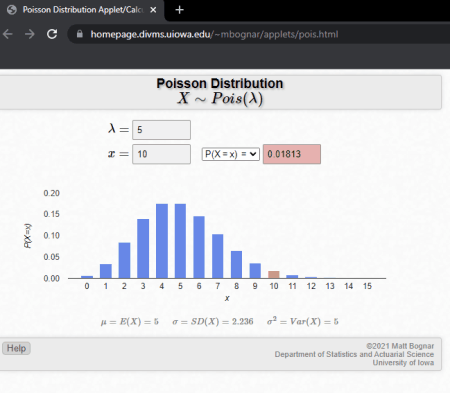The width and height of the screenshot is (450, 393).
Task: Click the bar for x = 5
Action: [180, 241]
